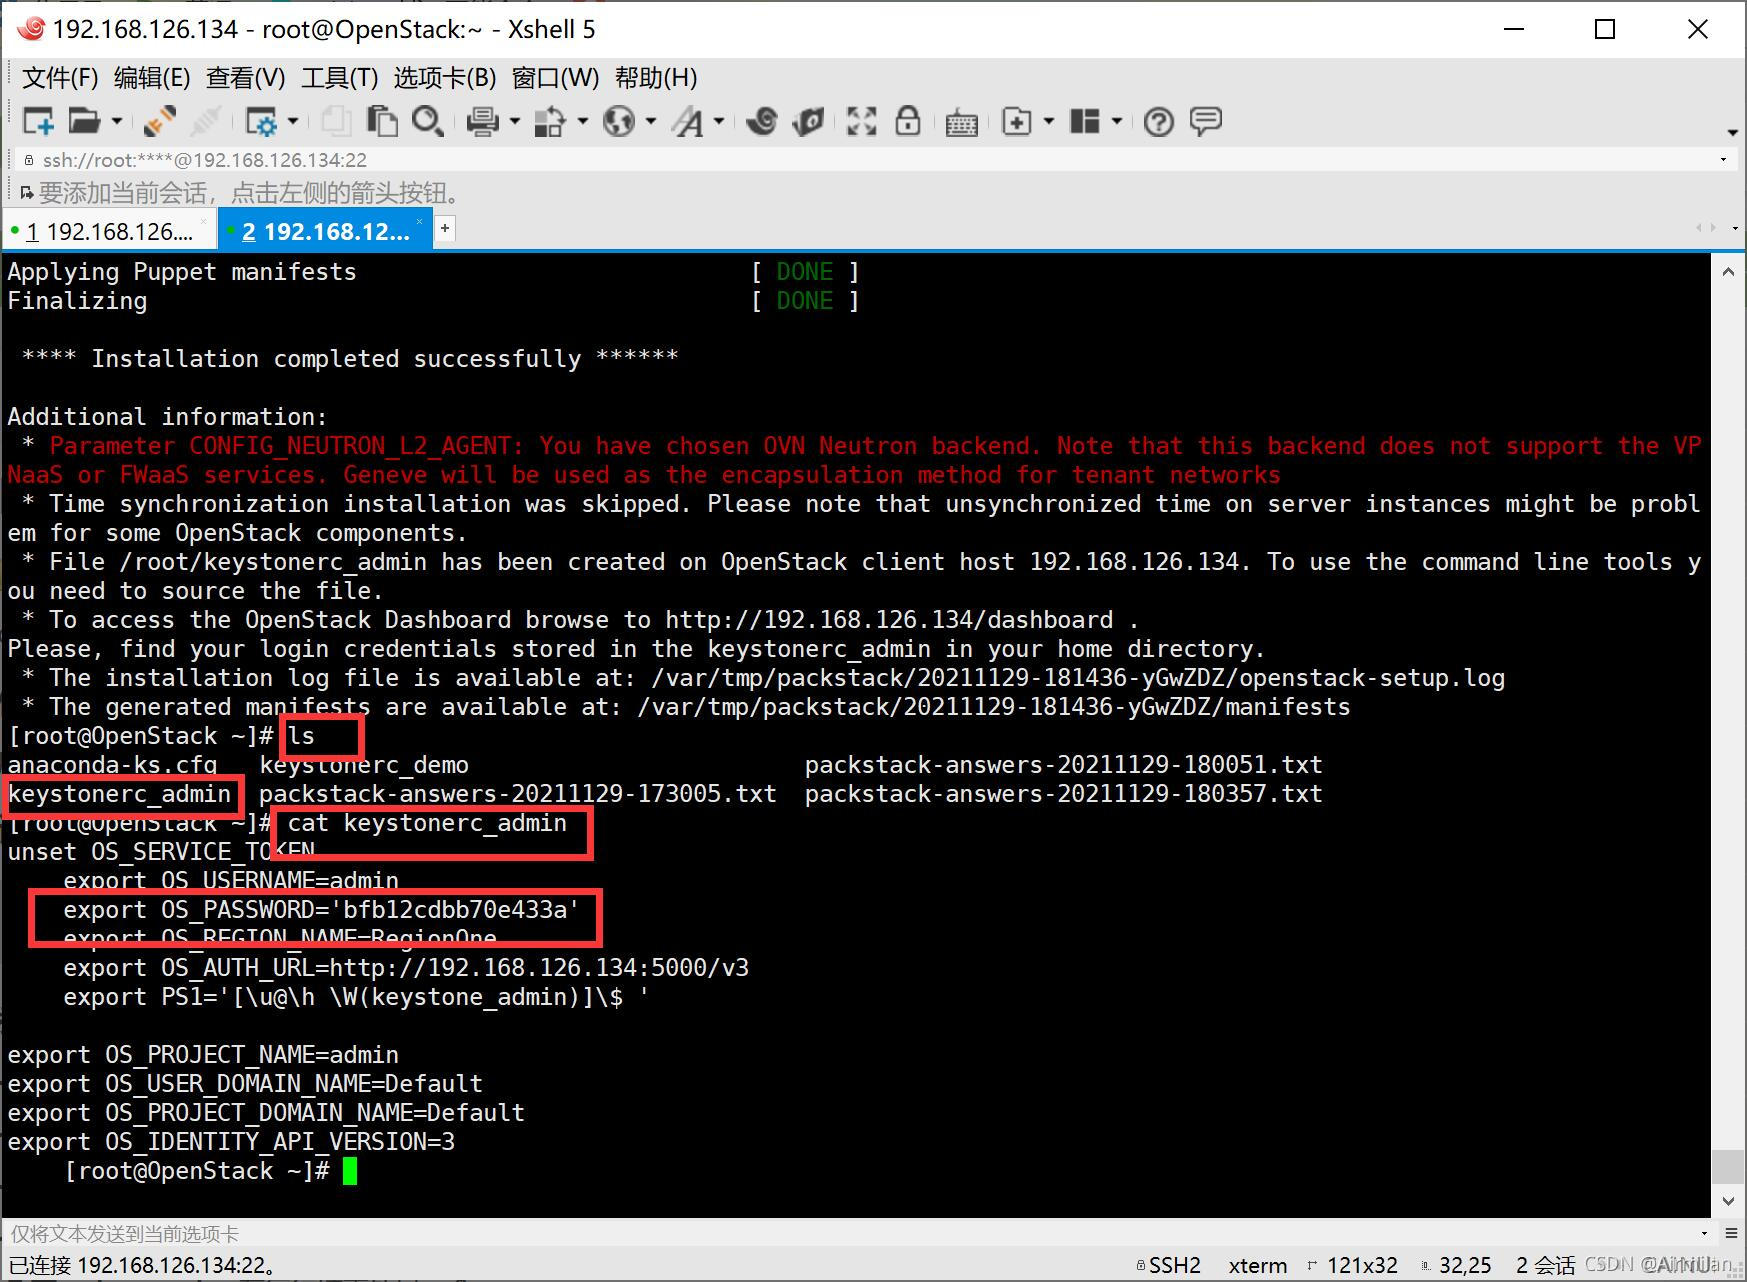Image resolution: width=1747 pixels, height=1282 pixels.
Task: Open the 选项卡(B) menu
Action: [445, 78]
